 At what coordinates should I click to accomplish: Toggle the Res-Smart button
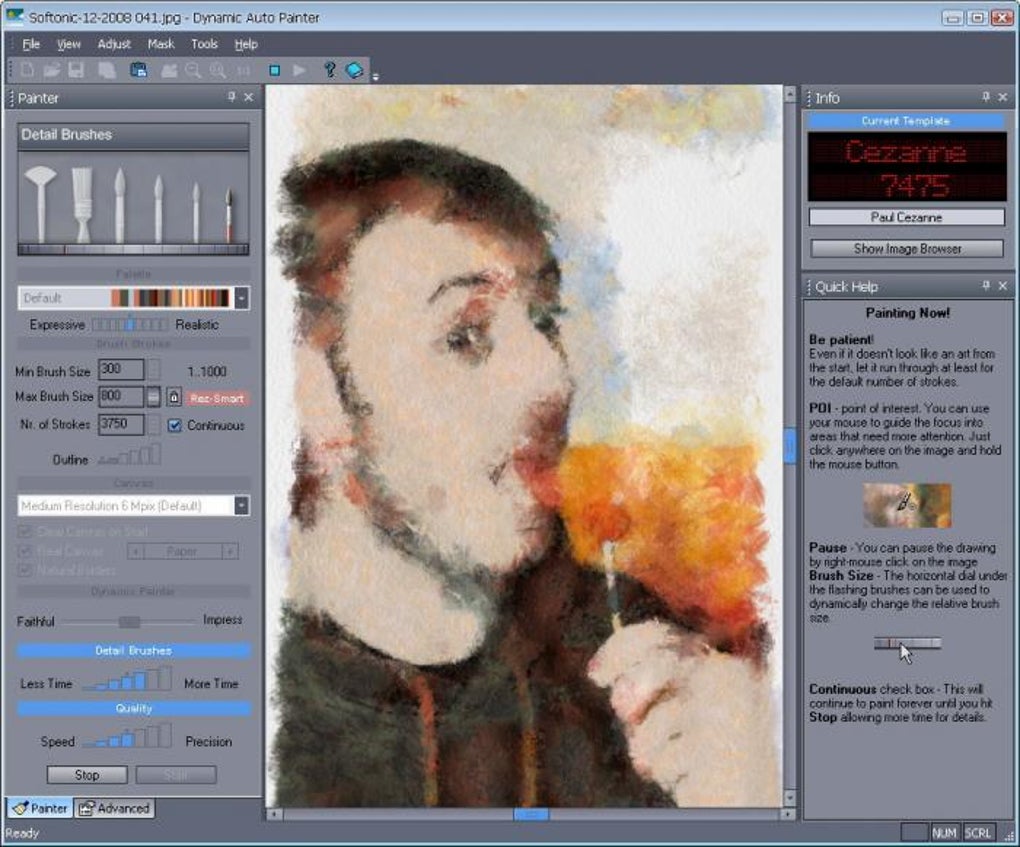[x=217, y=398]
